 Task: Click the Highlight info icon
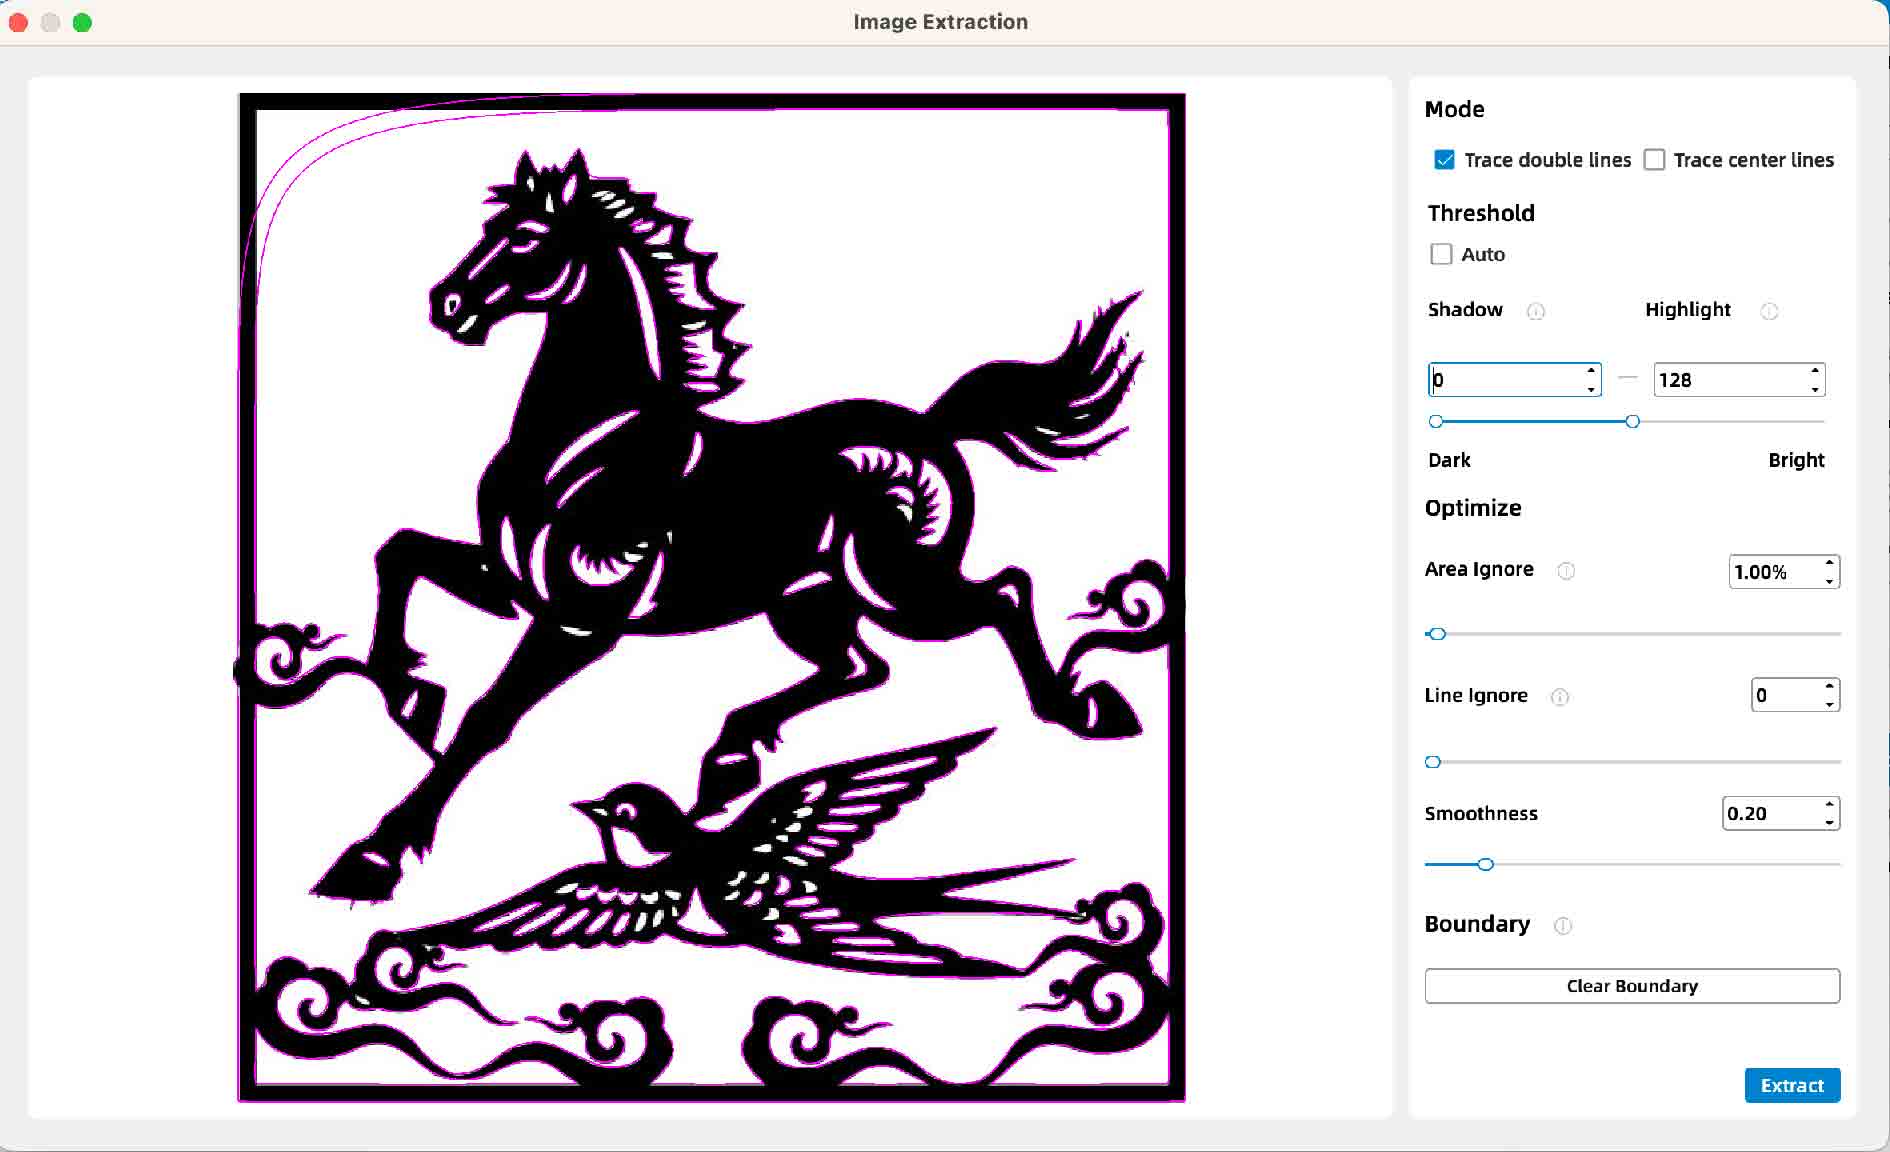point(1769,311)
